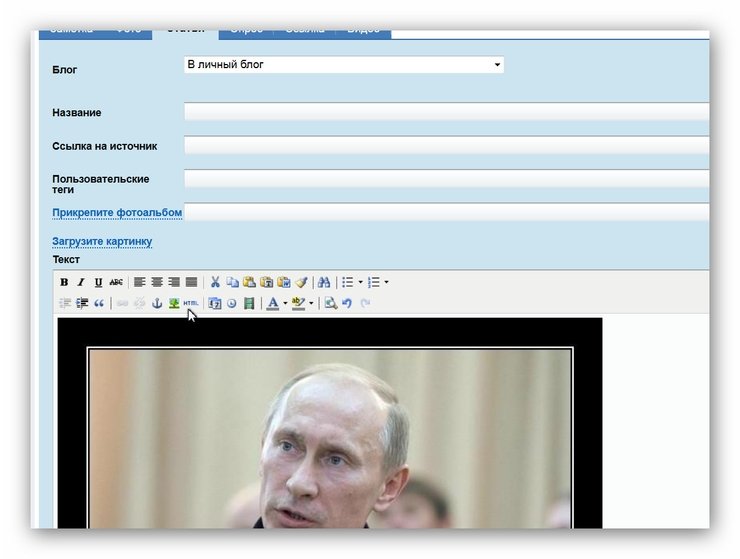This screenshot has height=559, width=740.
Task: Open the text color picker dropdown arrow
Action: point(285,304)
